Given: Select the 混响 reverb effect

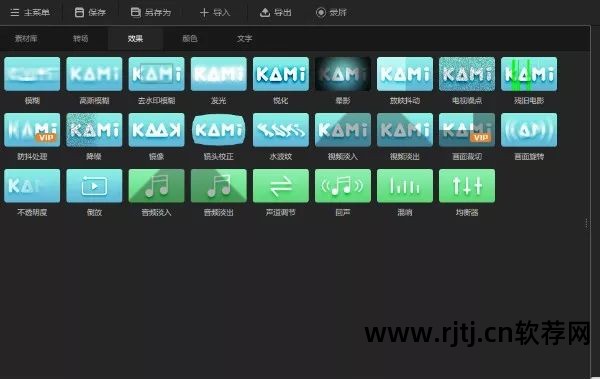Looking at the screenshot, I should point(405,186).
